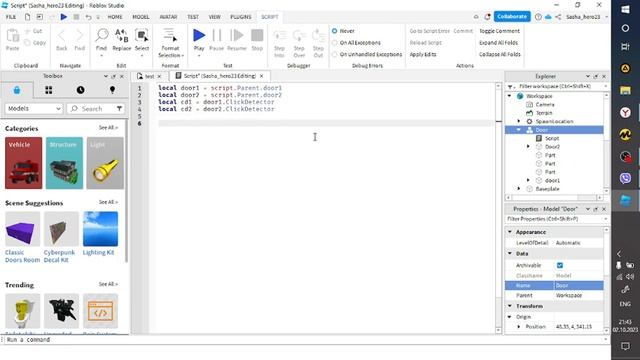Image resolution: width=640 pixels, height=360 pixels.
Task: Switch to the VIEW ribbon tab
Action: 214,17
